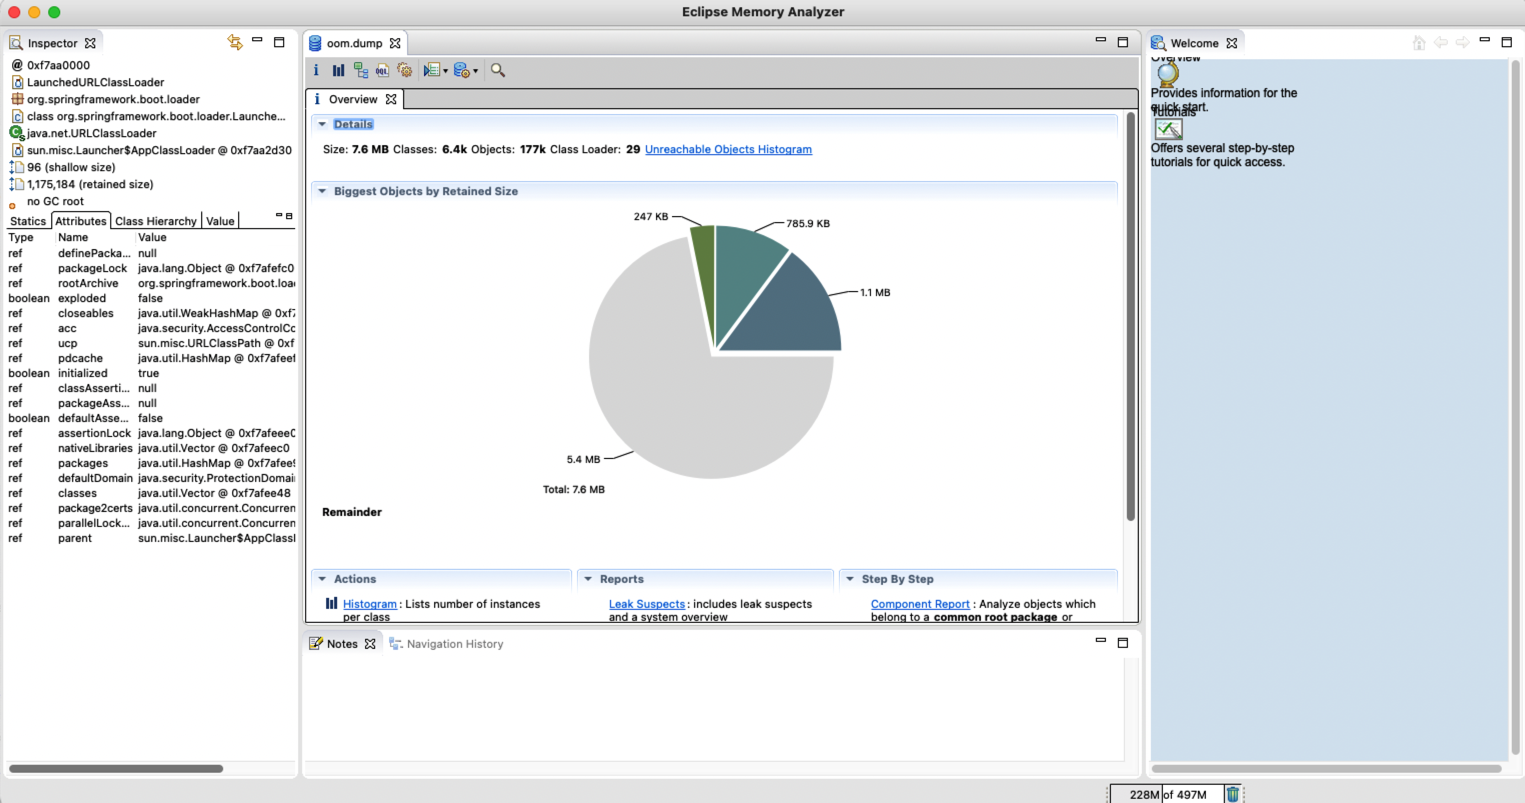Switch to the Statics tab
Image resolution: width=1525 pixels, height=803 pixels.
pos(27,221)
